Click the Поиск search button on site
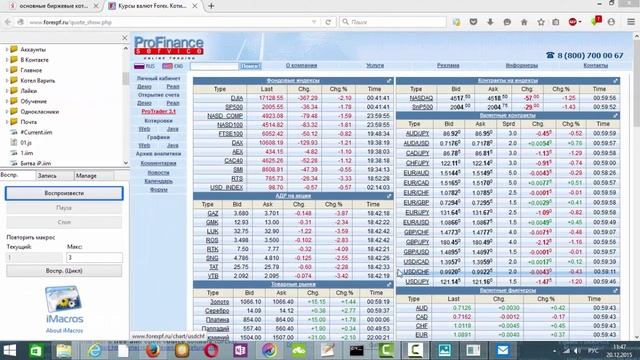This screenshot has height=360, width=640. coord(250,66)
